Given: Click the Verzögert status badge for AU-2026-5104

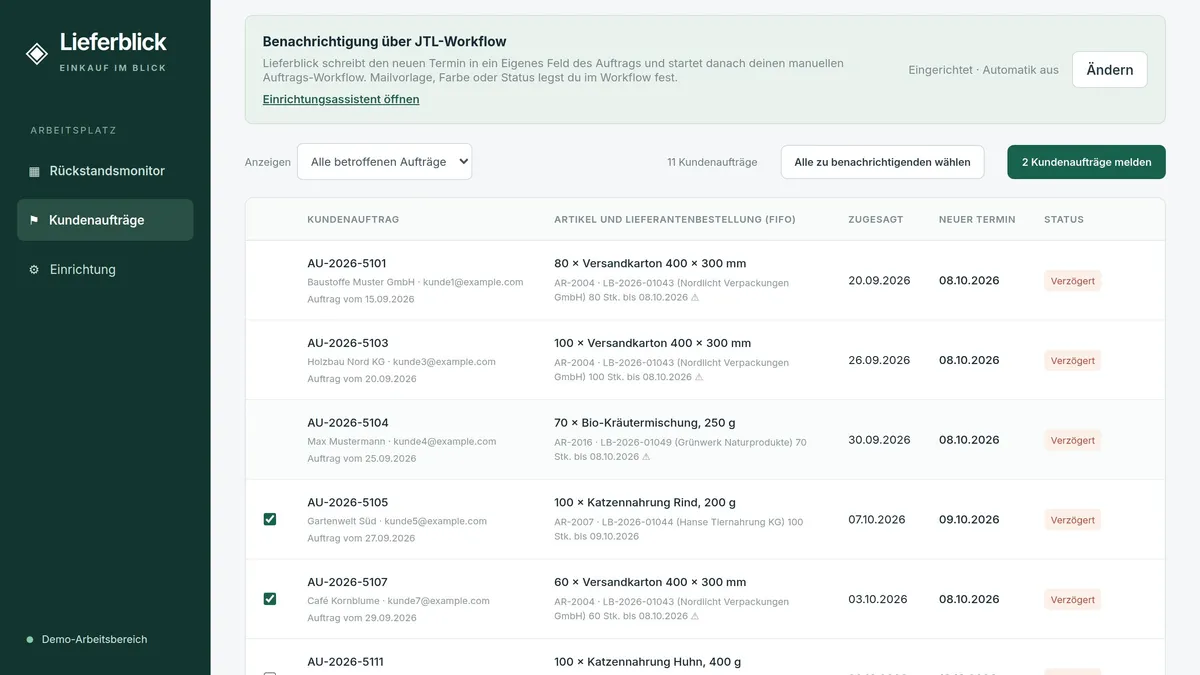Looking at the screenshot, I should (x=1072, y=440).
